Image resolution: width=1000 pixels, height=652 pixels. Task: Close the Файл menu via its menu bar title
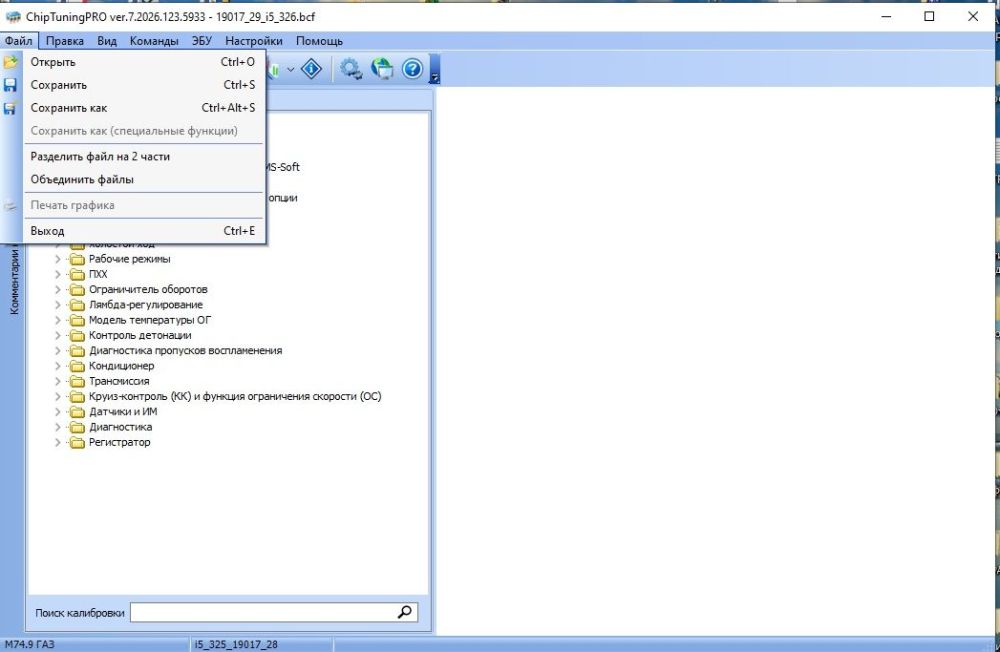click(18, 41)
